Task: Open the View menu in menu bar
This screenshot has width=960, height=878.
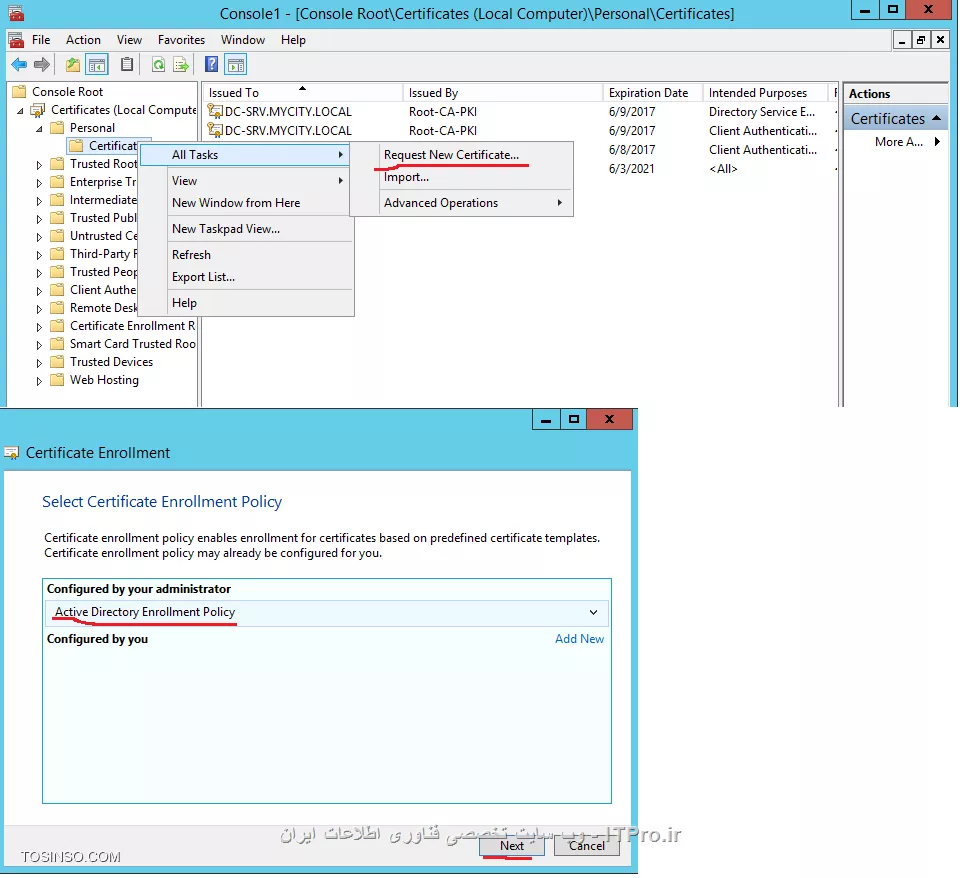Action: 129,40
